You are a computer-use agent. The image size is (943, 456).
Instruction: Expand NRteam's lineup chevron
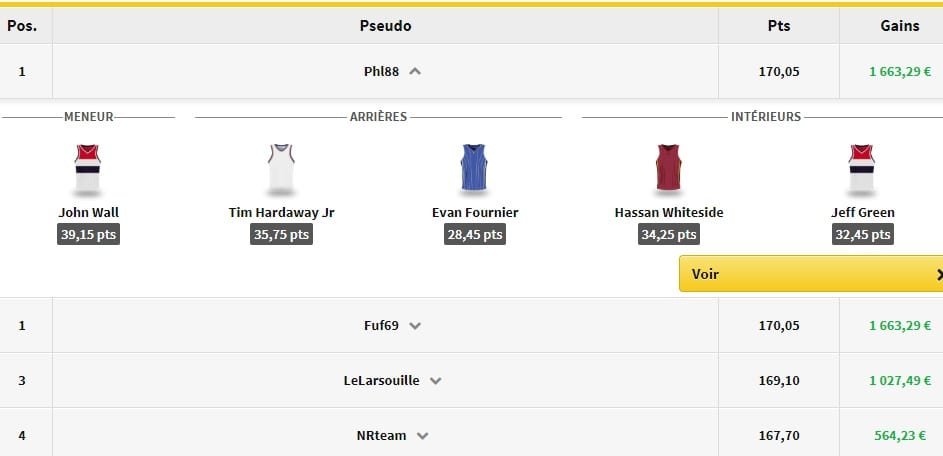click(422, 436)
